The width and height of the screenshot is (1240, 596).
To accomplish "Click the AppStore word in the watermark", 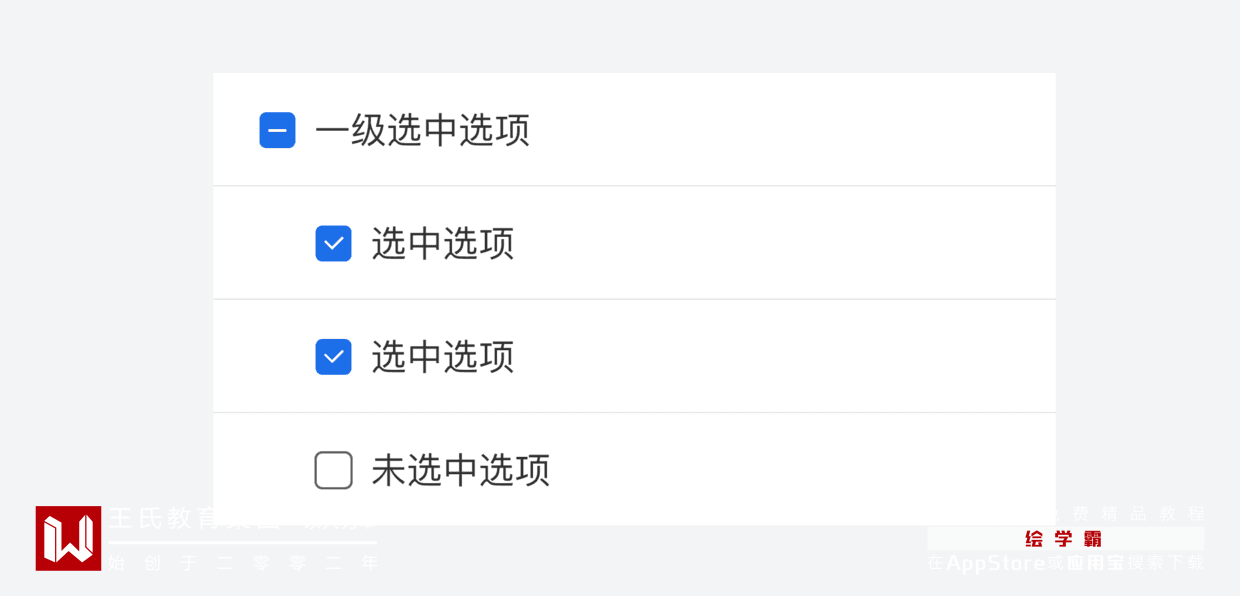I will click(x=995, y=563).
